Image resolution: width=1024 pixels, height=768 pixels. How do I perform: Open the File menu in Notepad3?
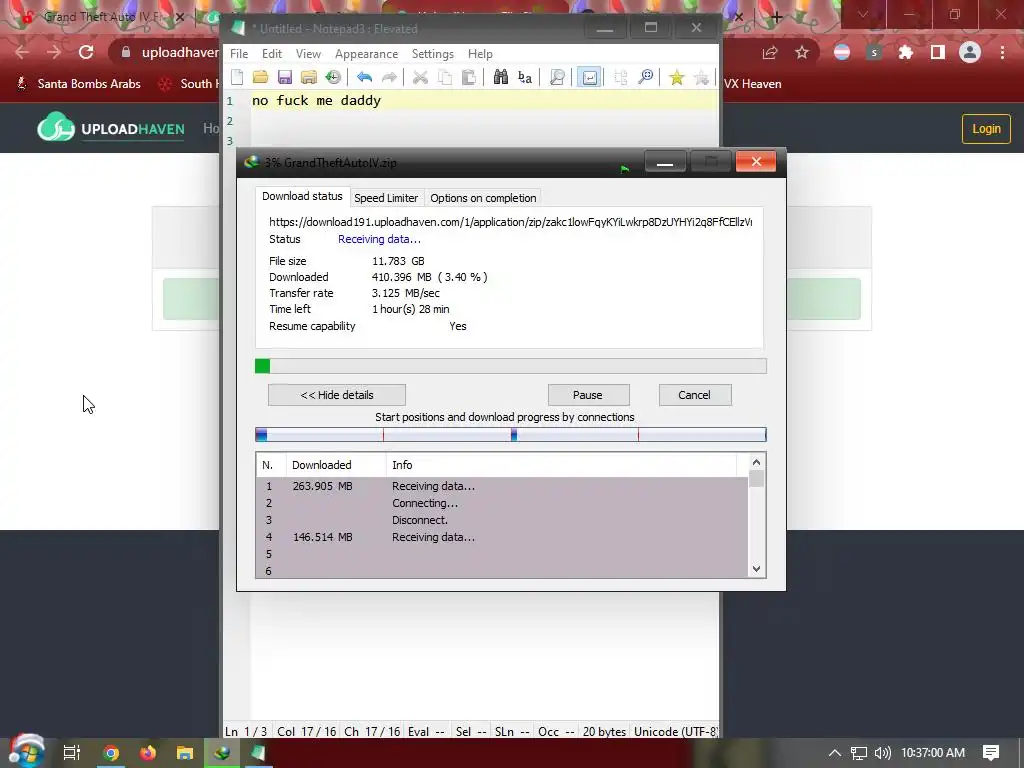(239, 54)
